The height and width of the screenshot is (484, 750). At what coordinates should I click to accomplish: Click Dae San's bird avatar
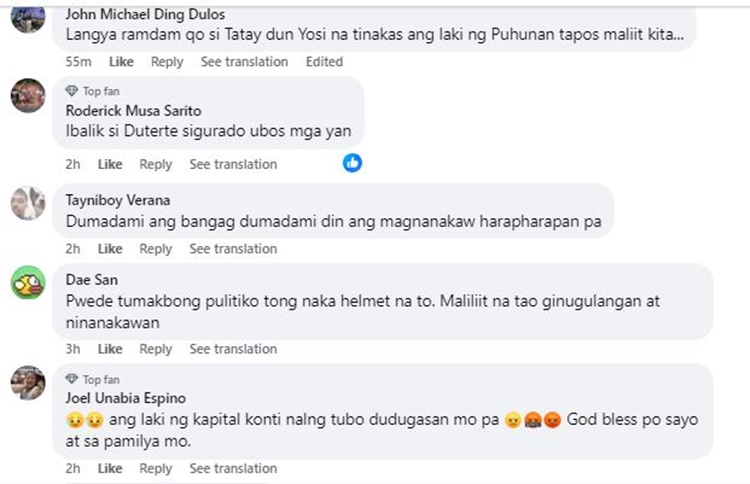(28, 283)
